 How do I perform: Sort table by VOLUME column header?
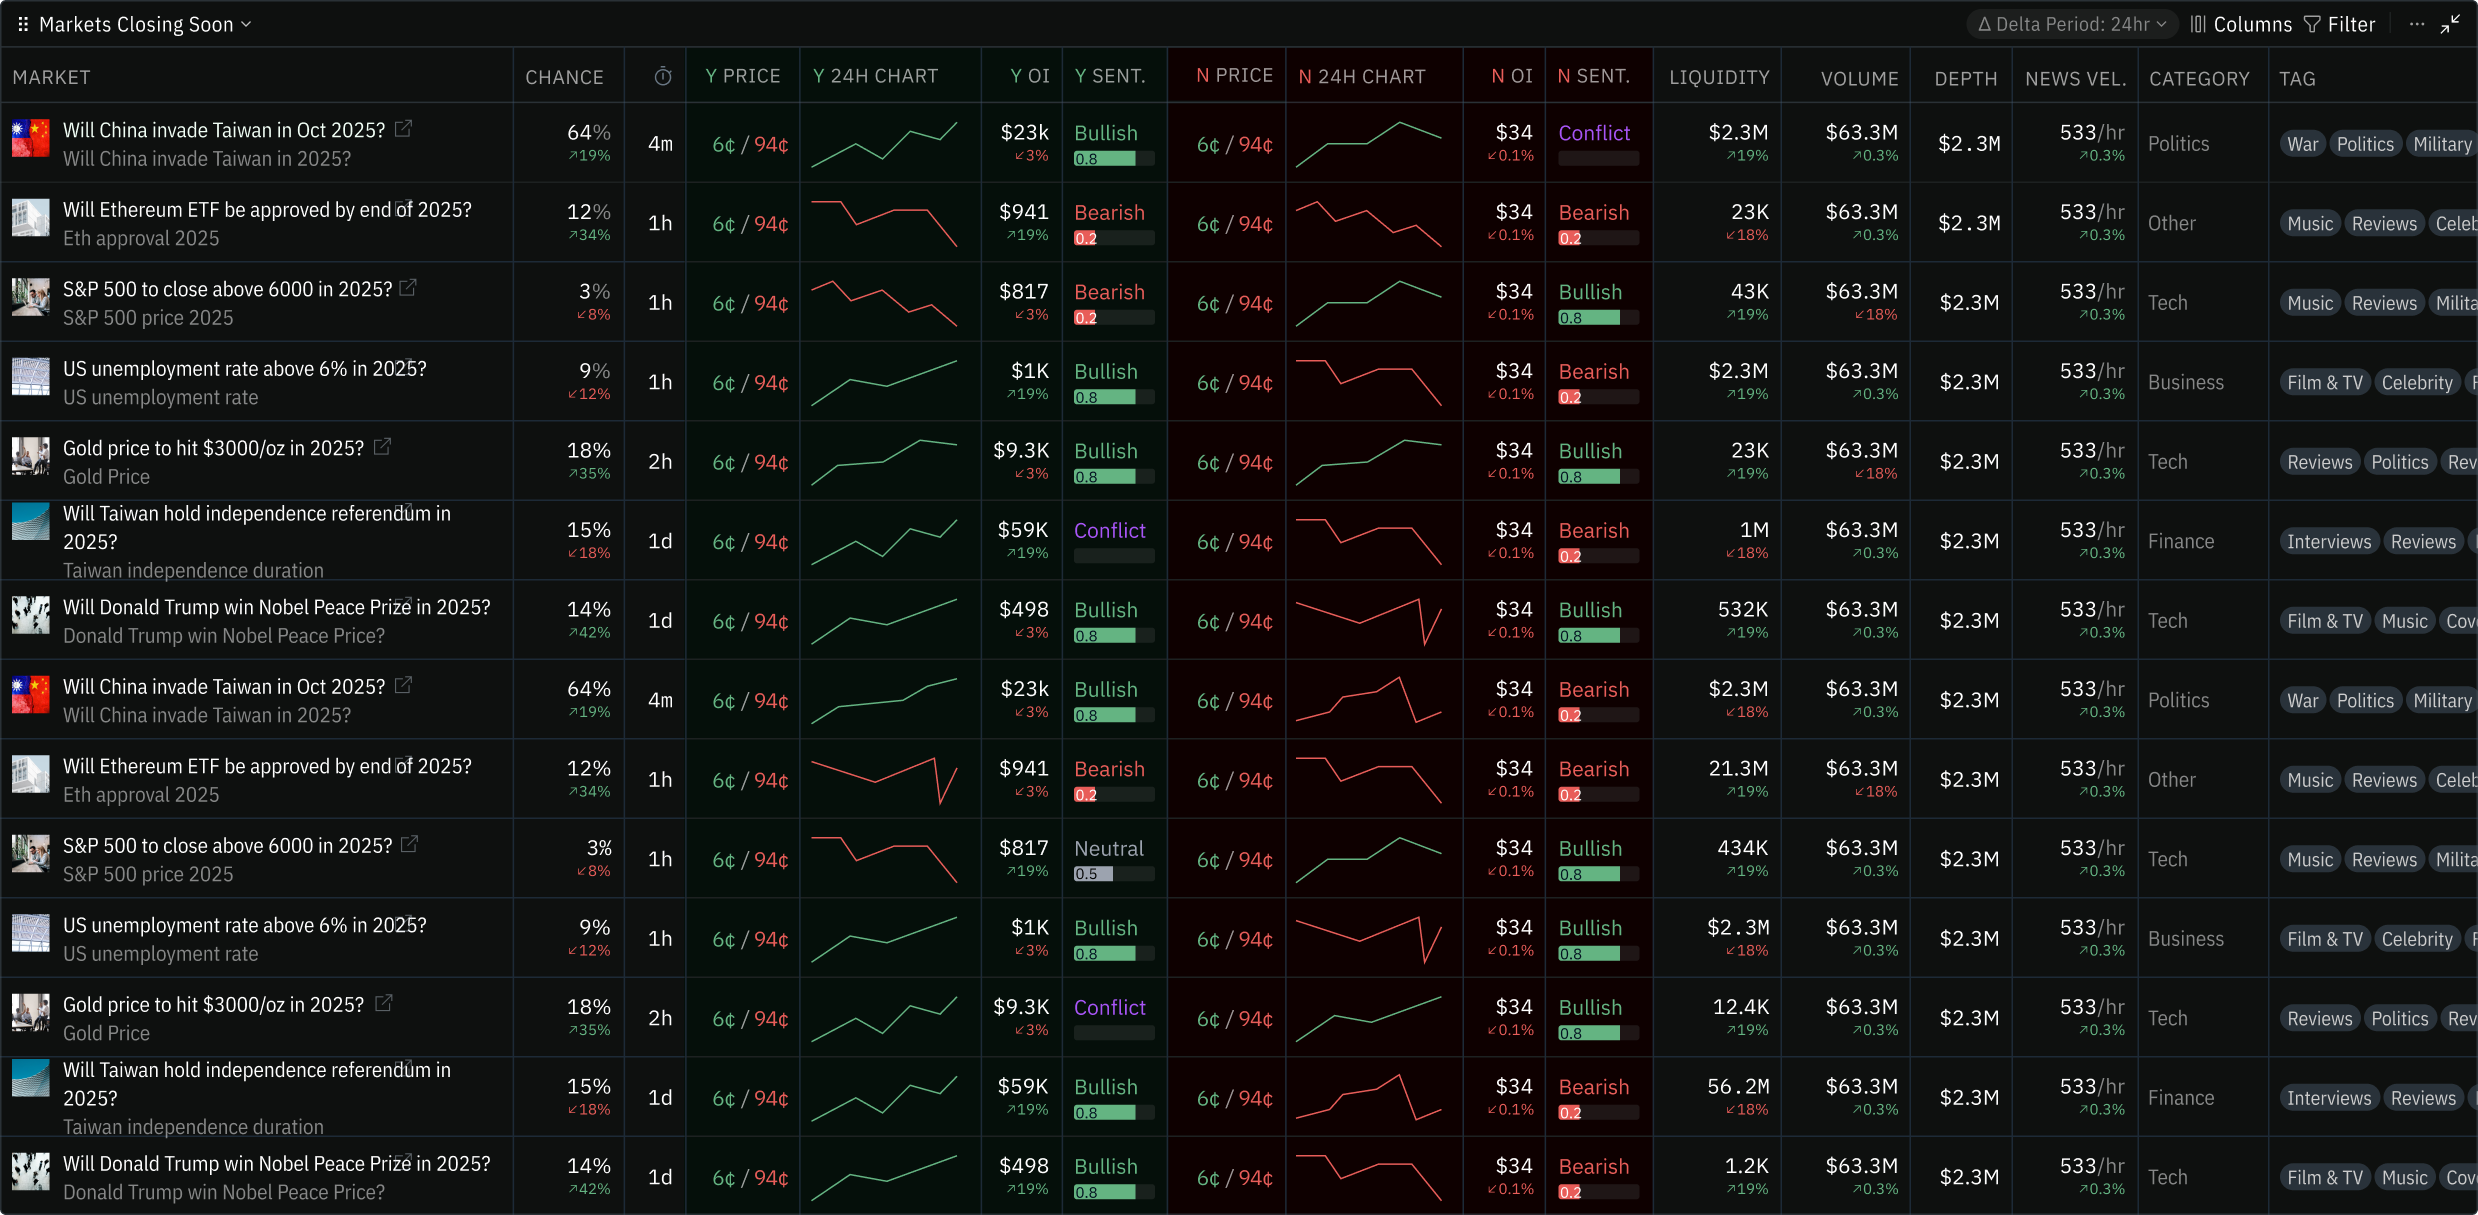pyautogui.click(x=1858, y=78)
